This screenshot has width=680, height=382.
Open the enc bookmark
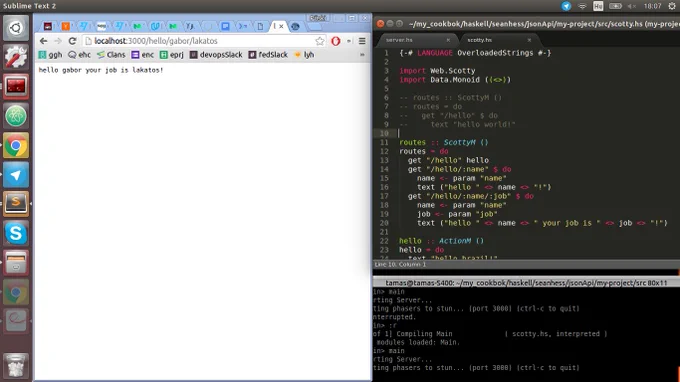point(143,55)
